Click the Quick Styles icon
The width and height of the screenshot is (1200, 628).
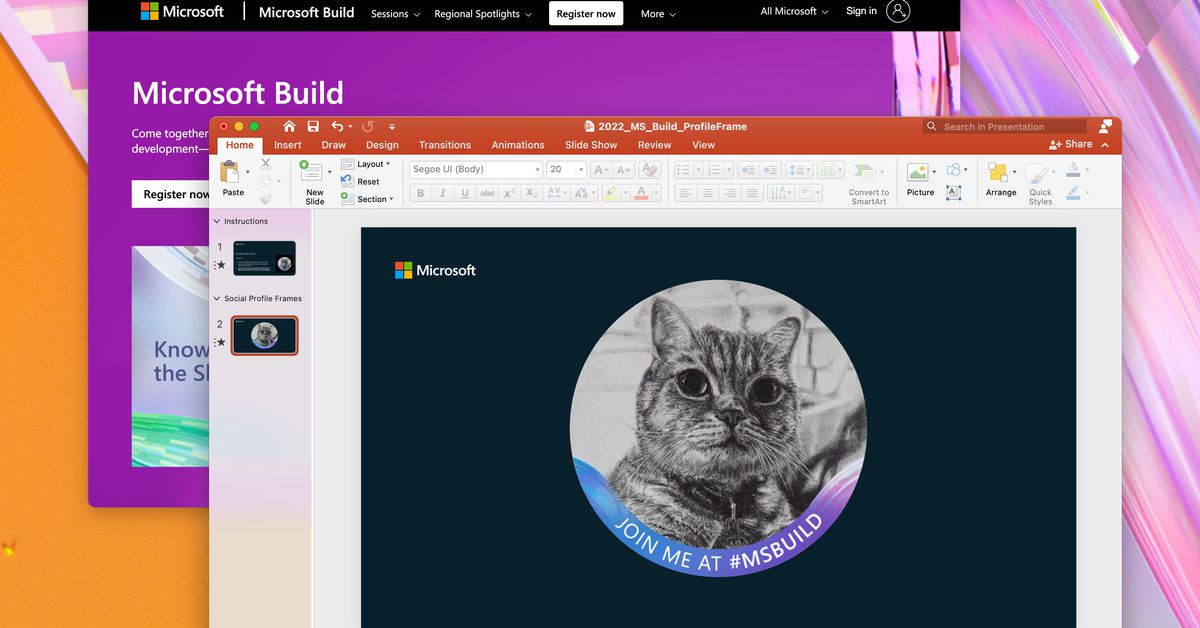(1039, 174)
